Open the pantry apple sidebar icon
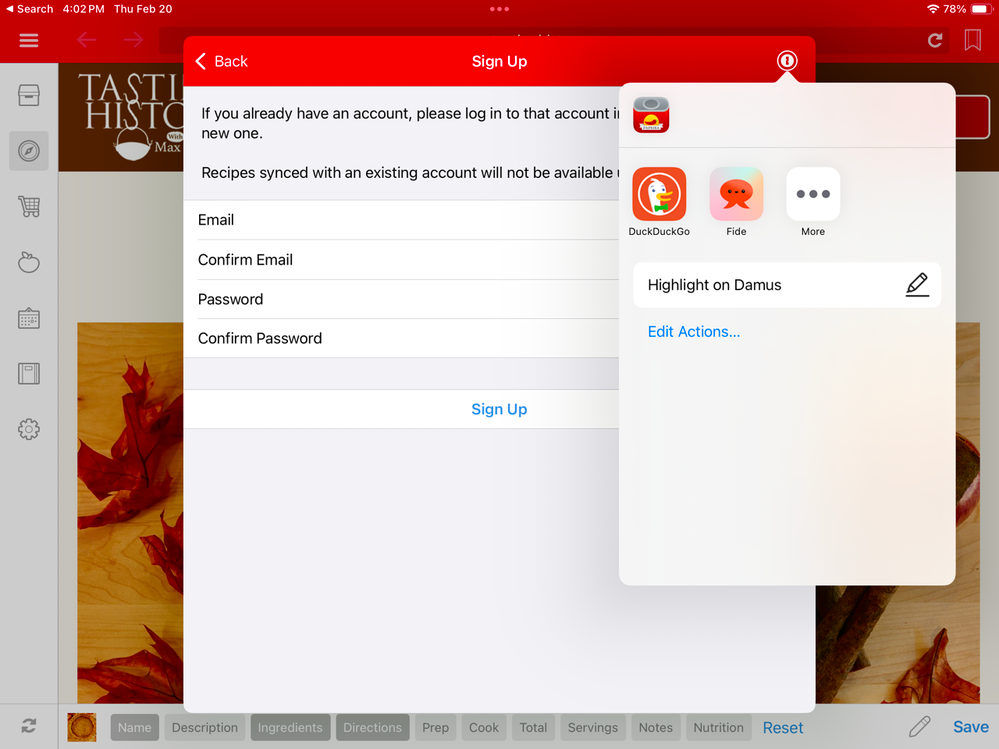The image size is (999, 749). pyautogui.click(x=29, y=263)
